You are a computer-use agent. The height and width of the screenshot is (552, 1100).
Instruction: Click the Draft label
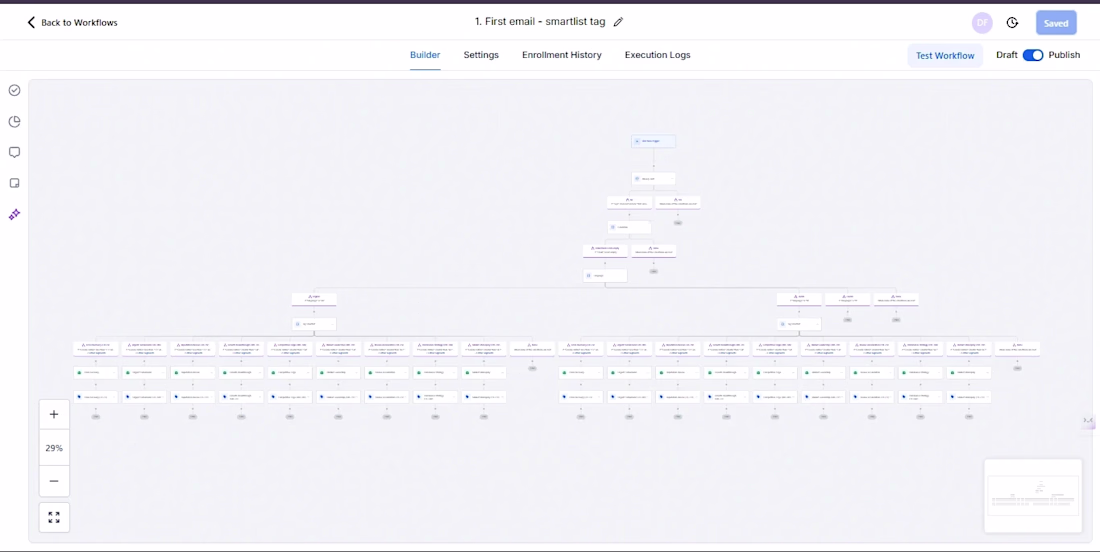[x=1007, y=55]
